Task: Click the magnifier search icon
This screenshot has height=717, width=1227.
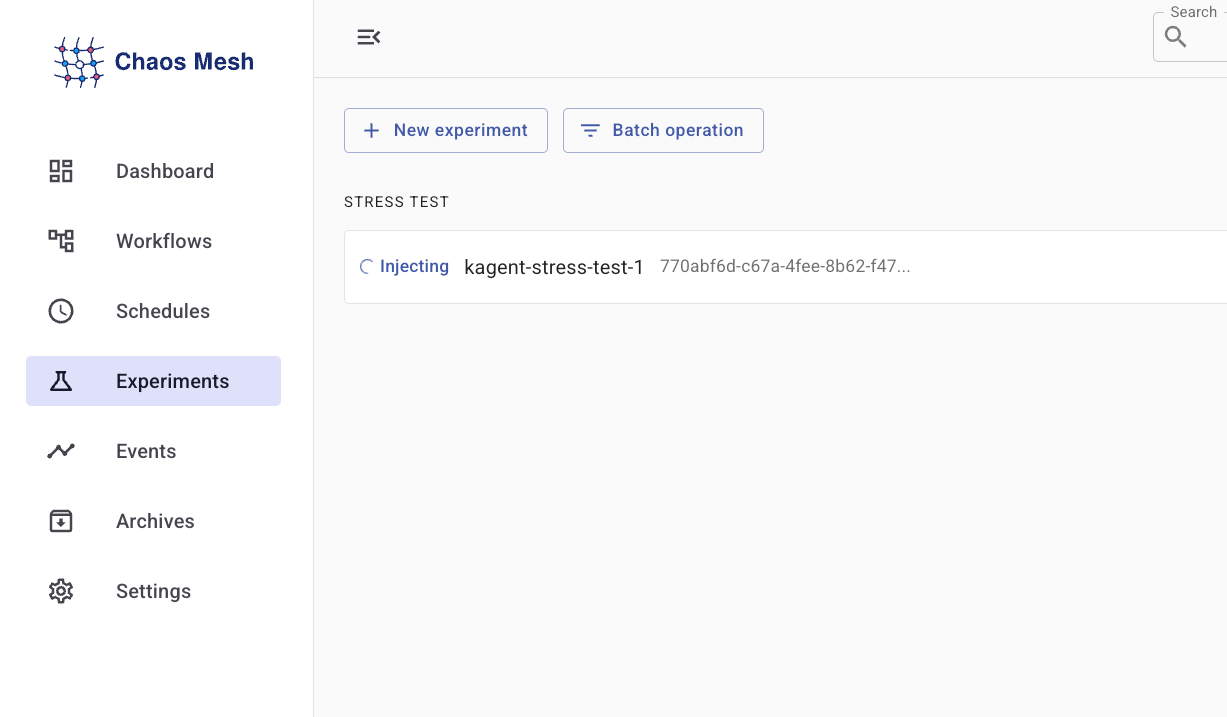Action: pos(1176,38)
